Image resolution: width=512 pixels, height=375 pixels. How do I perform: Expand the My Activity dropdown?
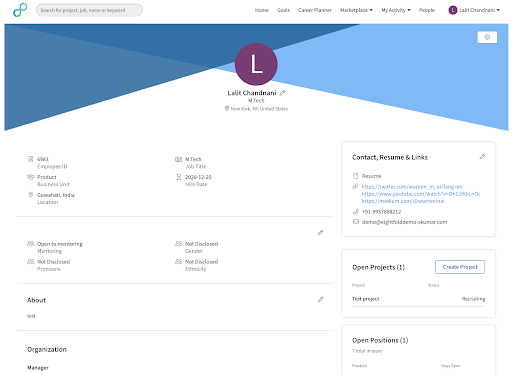[x=396, y=10]
